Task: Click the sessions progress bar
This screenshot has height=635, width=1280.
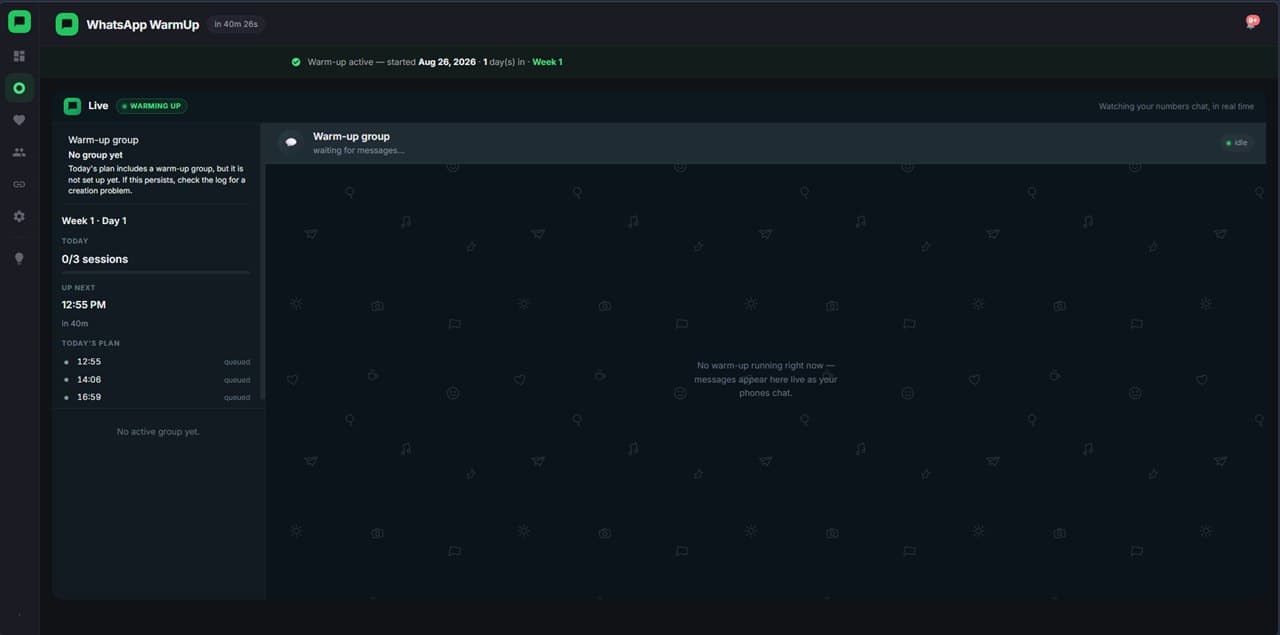Action: pyautogui.click(x=156, y=272)
